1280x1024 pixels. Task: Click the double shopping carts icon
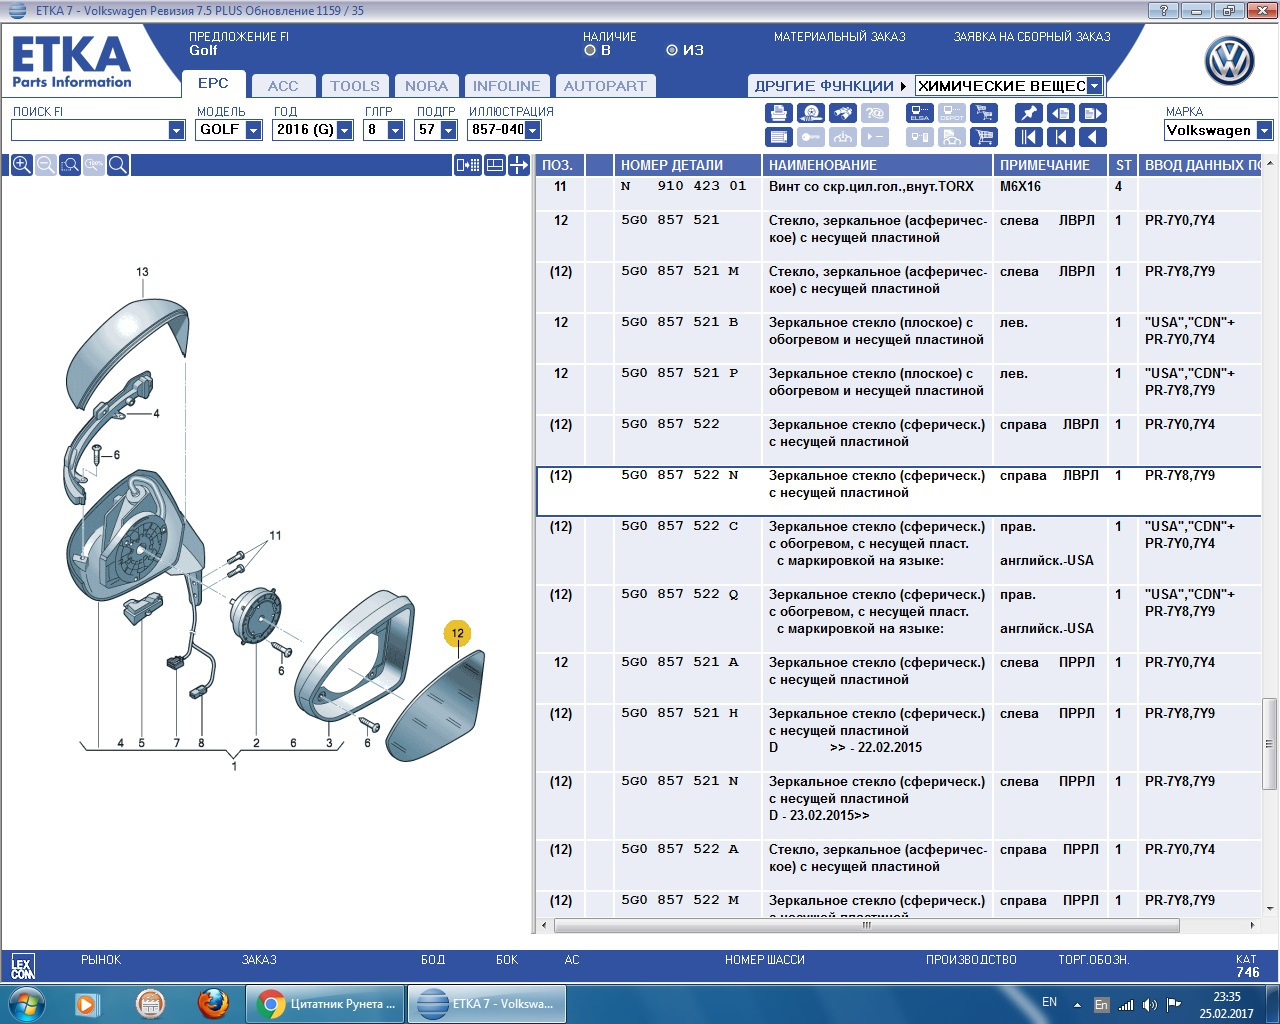[984, 113]
